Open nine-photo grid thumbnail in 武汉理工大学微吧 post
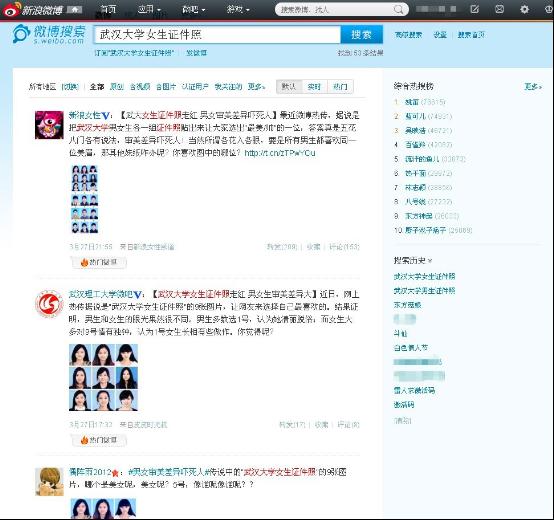Viewport: 554px width, 520px height. click(x=103, y=377)
